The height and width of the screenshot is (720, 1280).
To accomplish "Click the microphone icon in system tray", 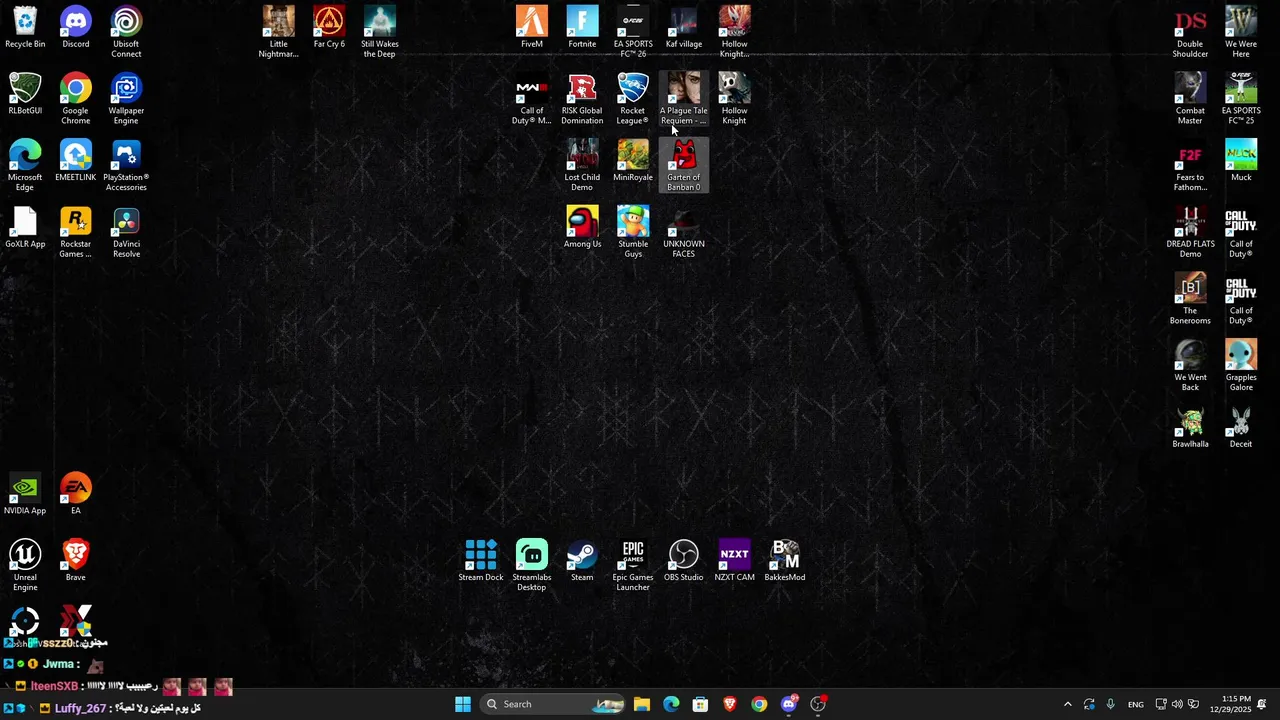I will pyautogui.click(x=1110, y=704).
